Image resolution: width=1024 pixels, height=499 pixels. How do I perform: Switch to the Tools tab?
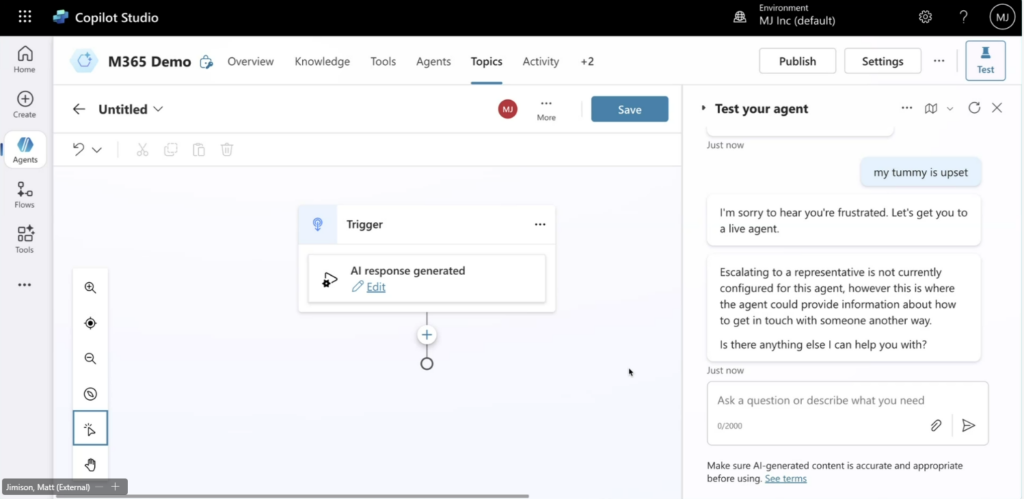pyautogui.click(x=383, y=61)
